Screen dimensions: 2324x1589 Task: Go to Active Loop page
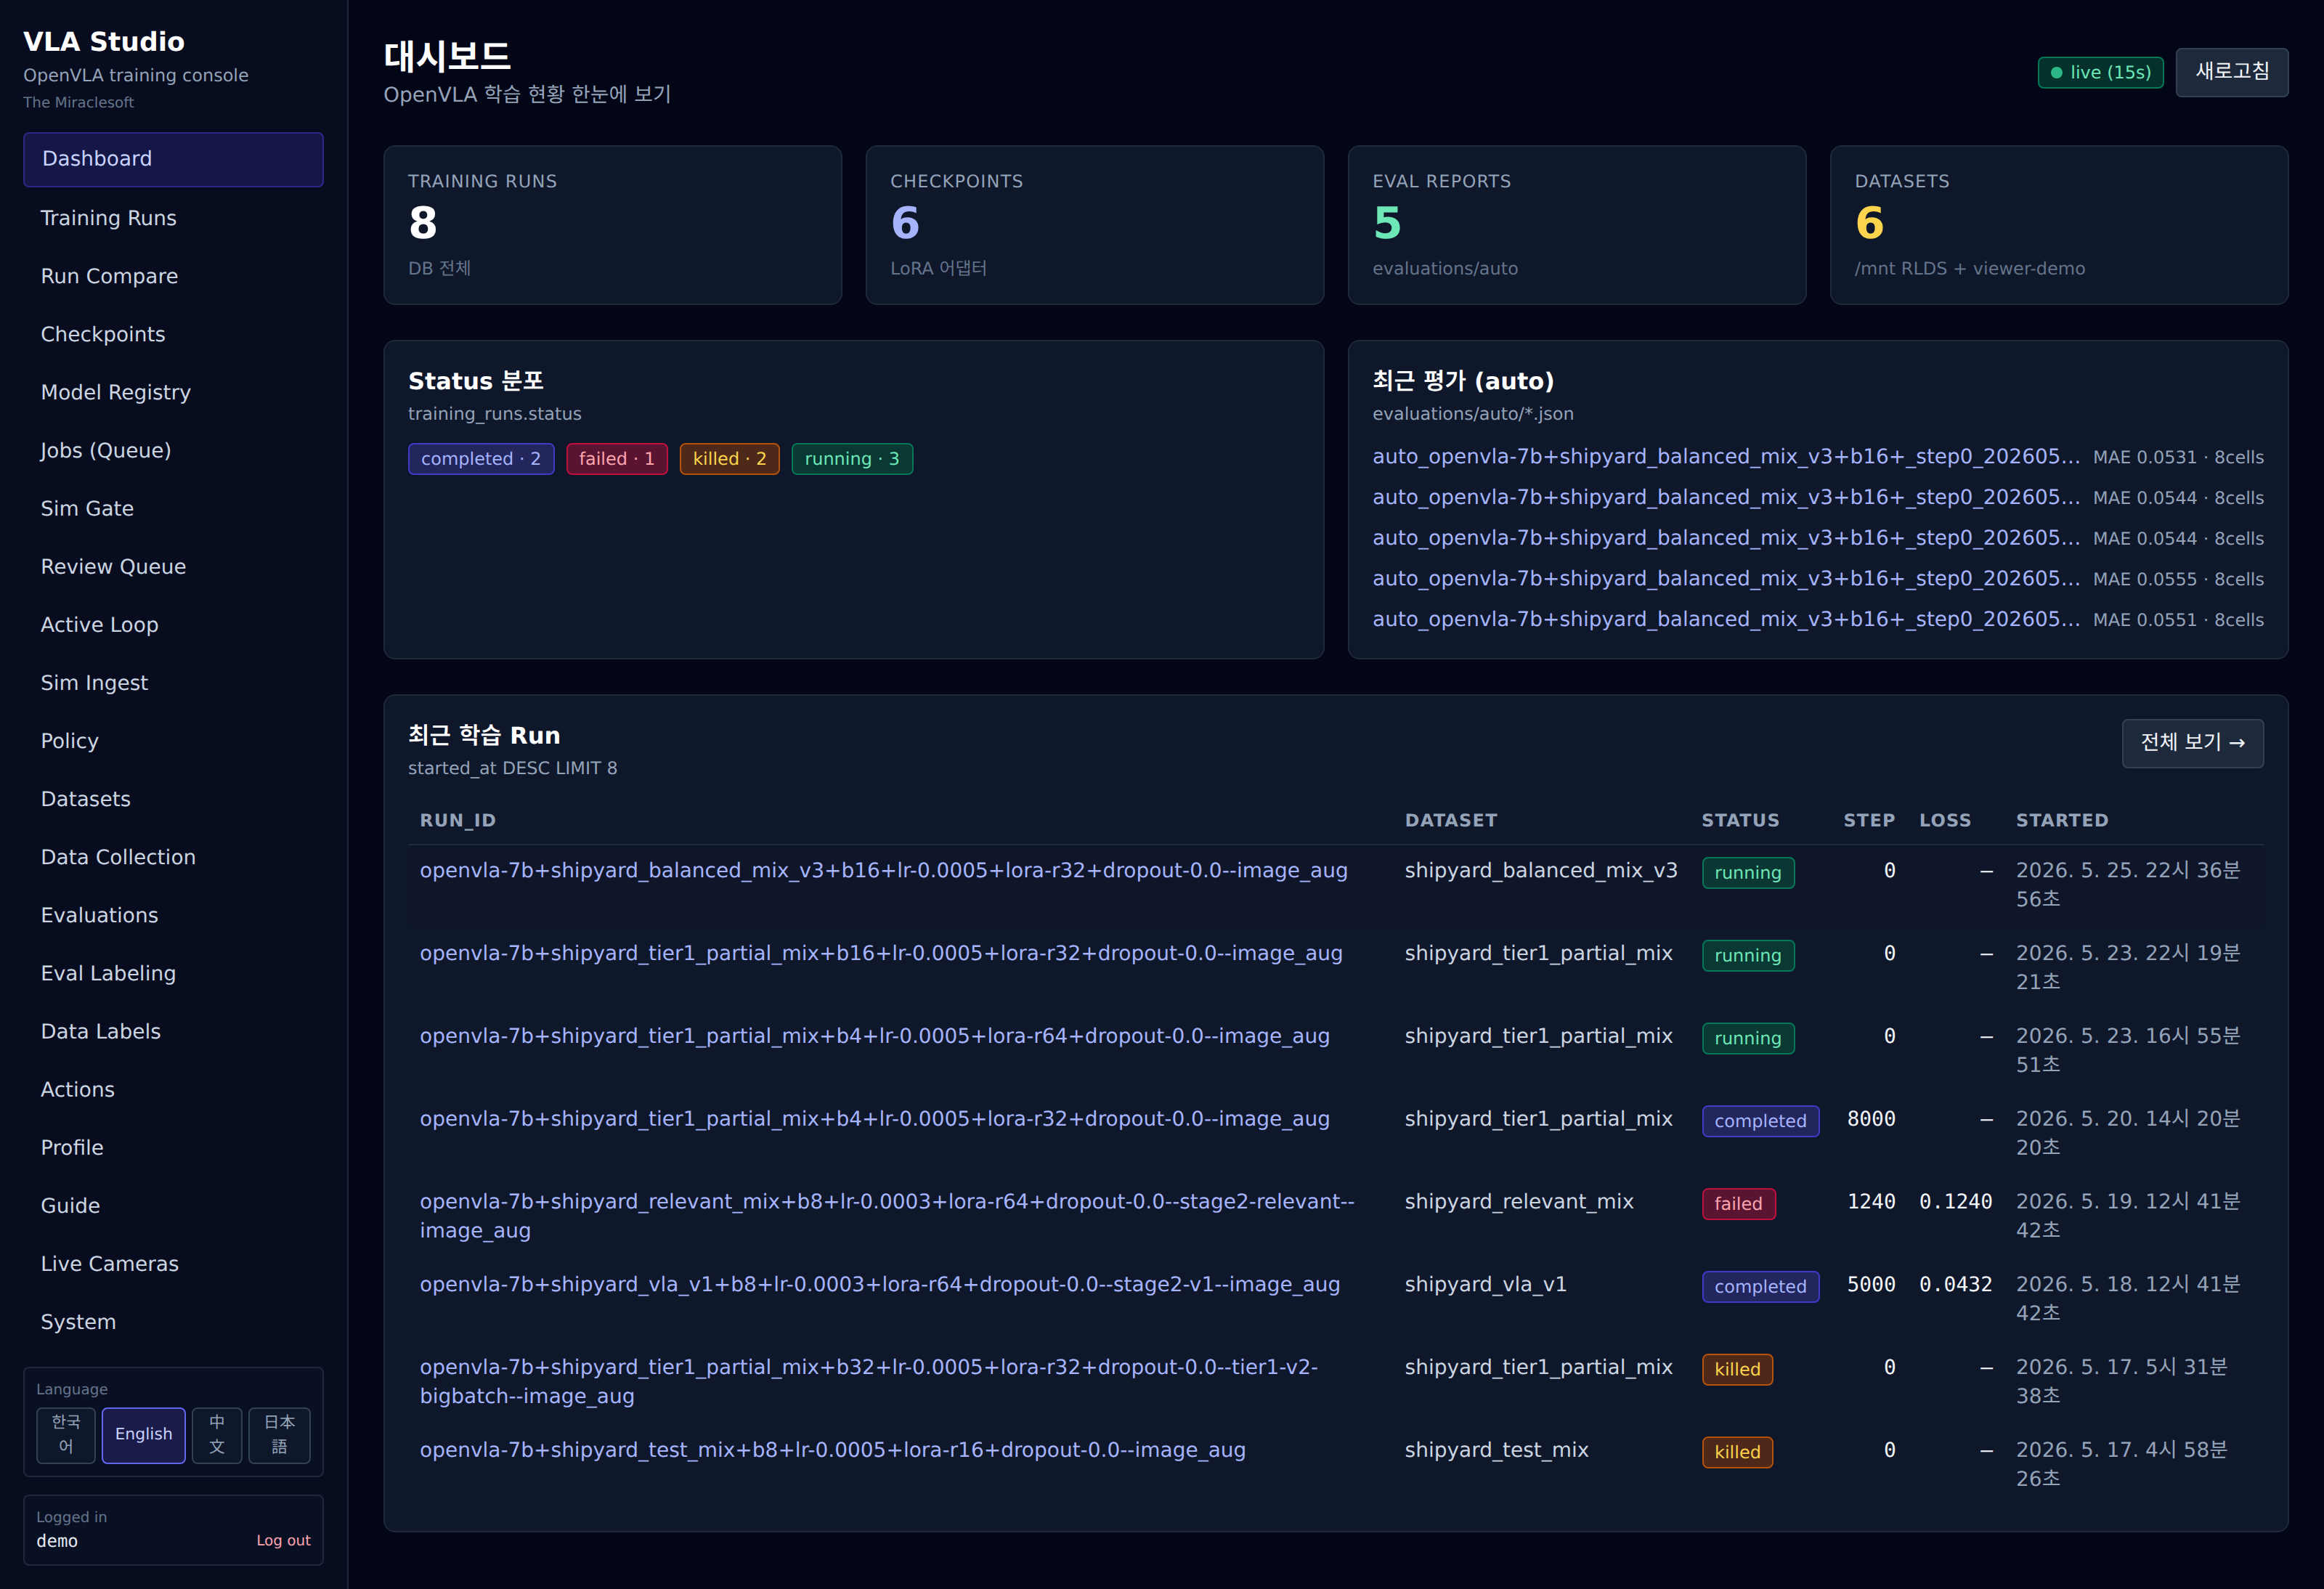pyautogui.click(x=173, y=624)
